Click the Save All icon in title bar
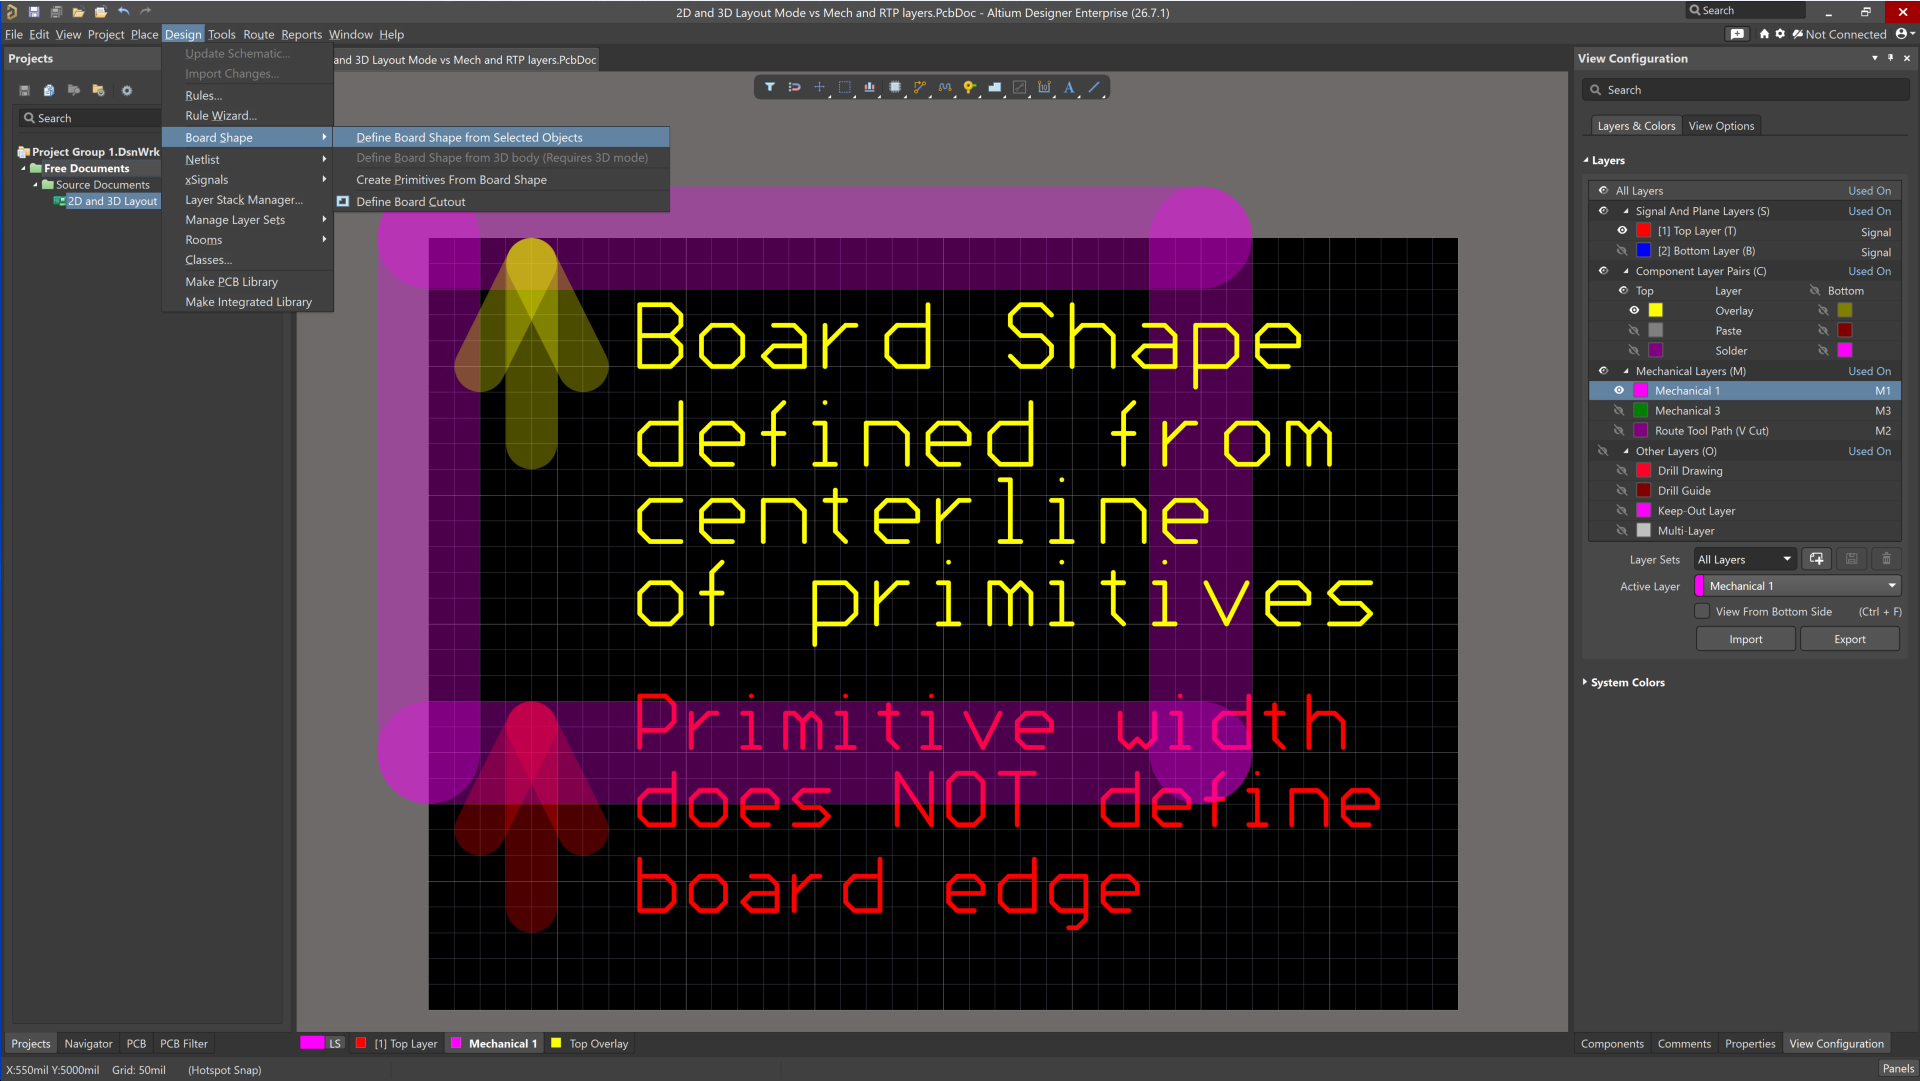Screen dimensions: 1920x1081 pos(56,12)
